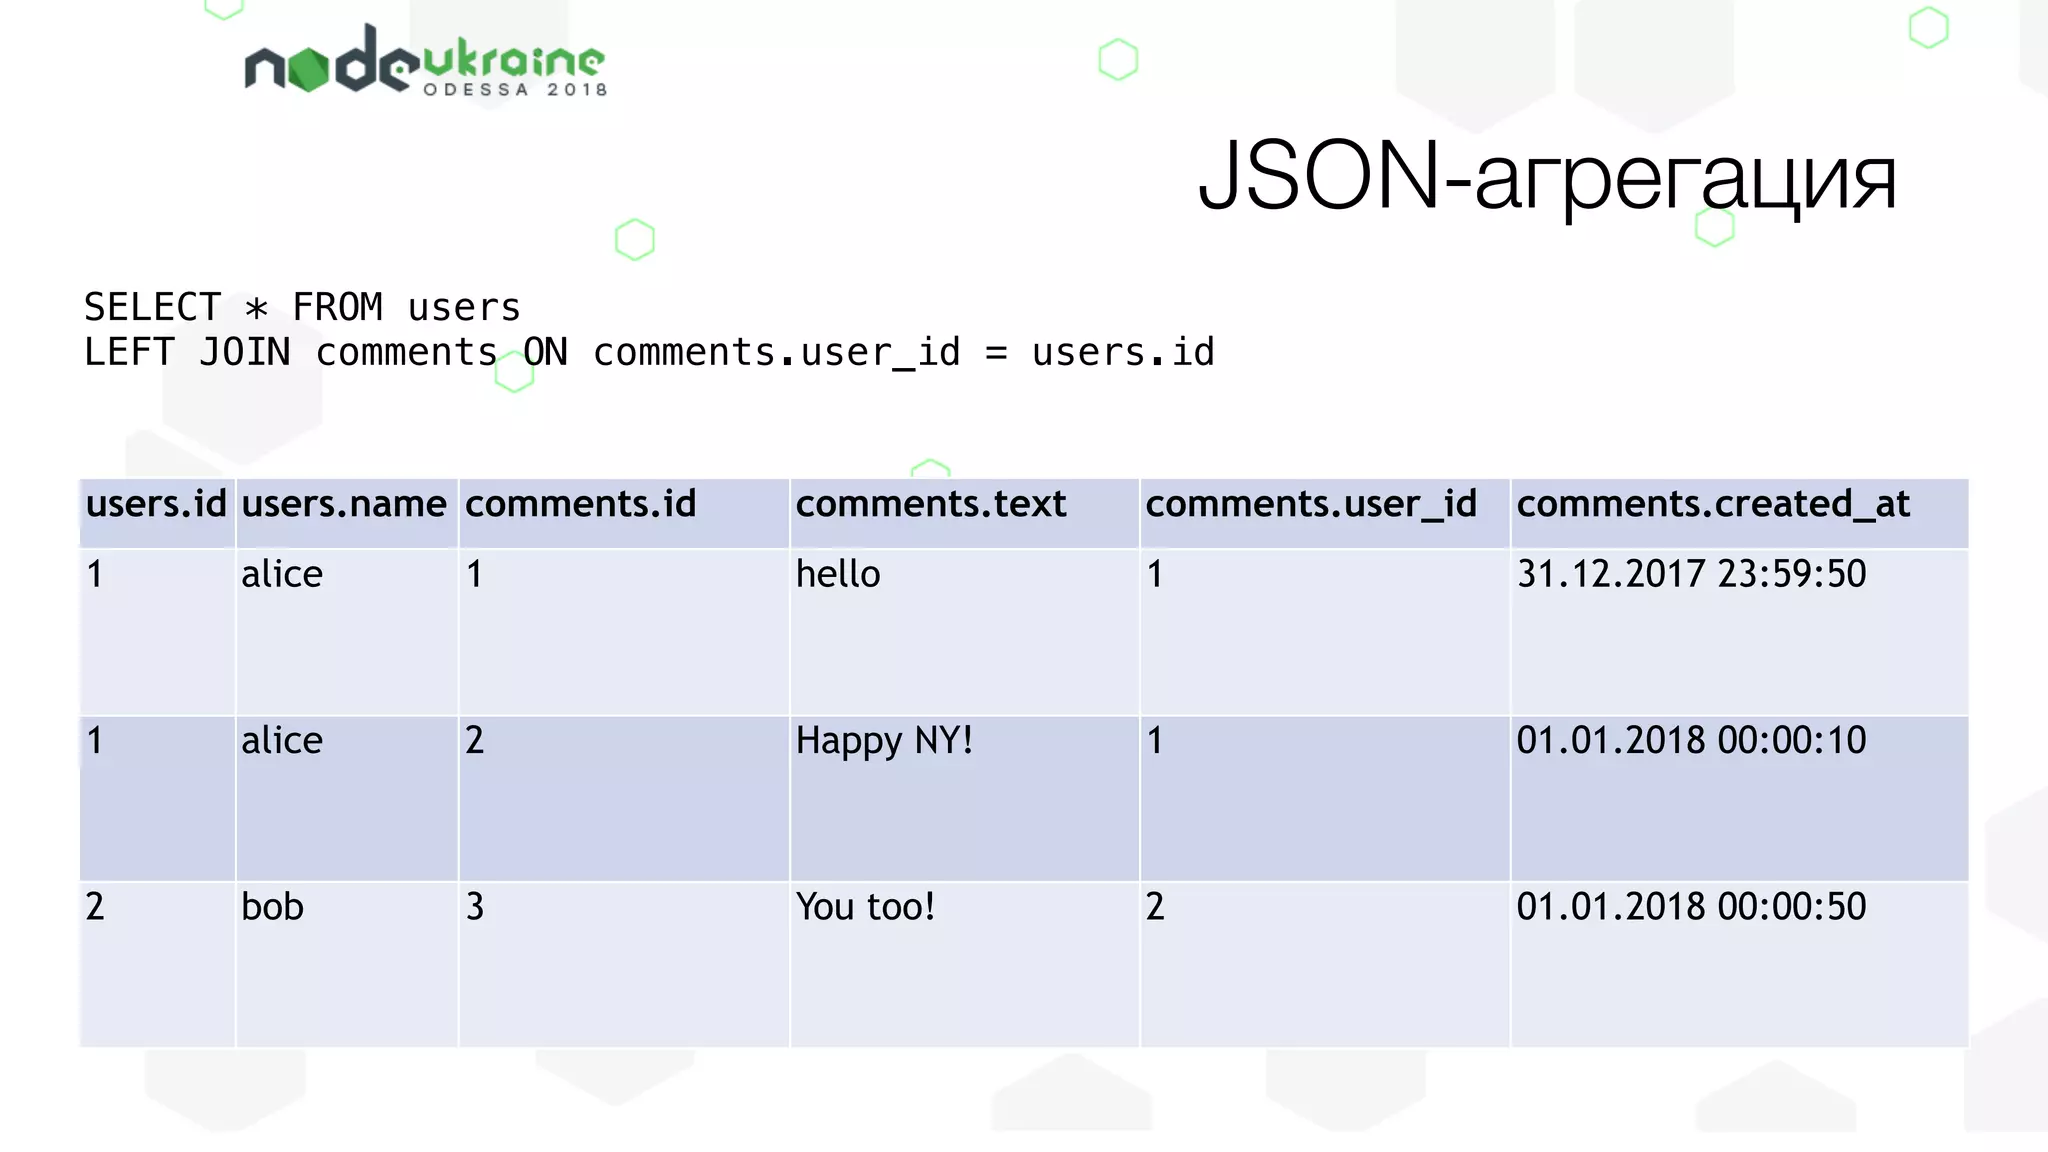The width and height of the screenshot is (2048, 1152).
Task: Click the LEFT JOIN comments query line
Action: (649, 352)
